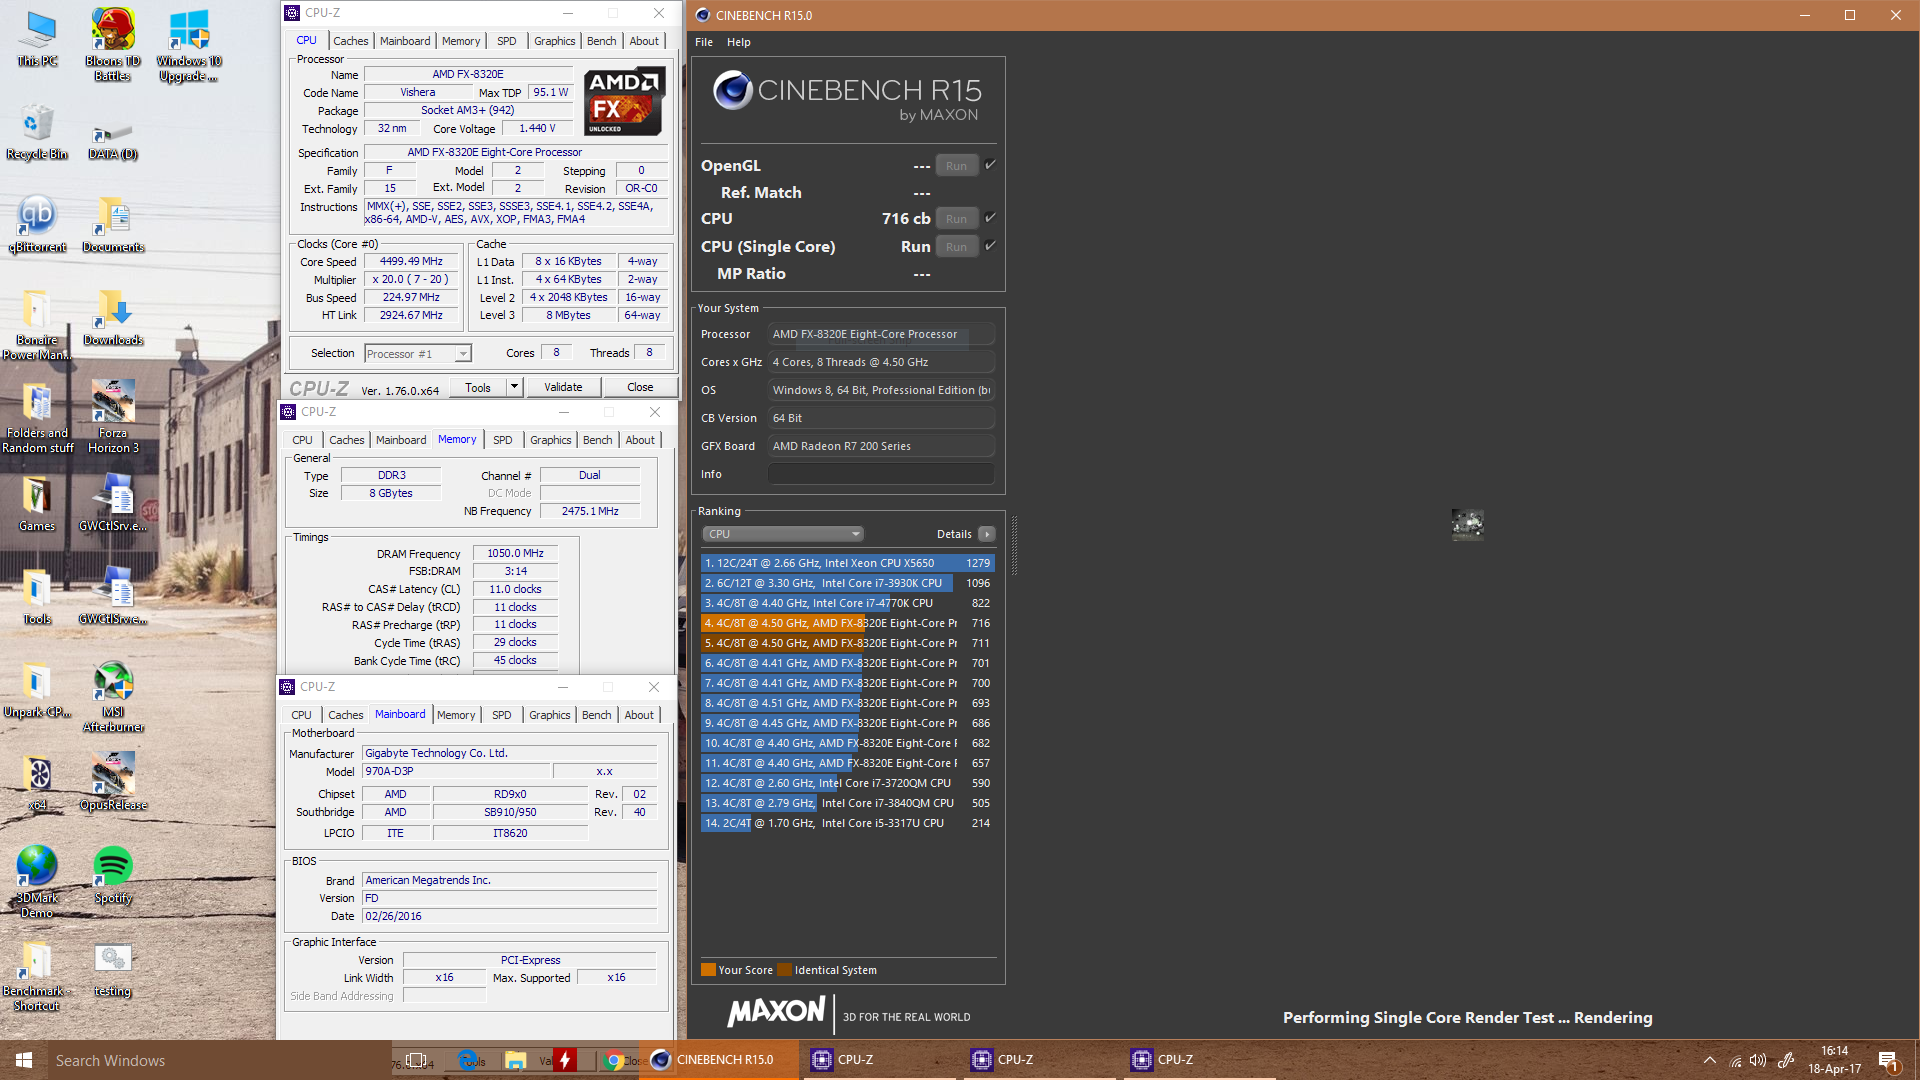Open the volume control tray icon
Screen dimensions: 1920x1080
point(1758,1060)
